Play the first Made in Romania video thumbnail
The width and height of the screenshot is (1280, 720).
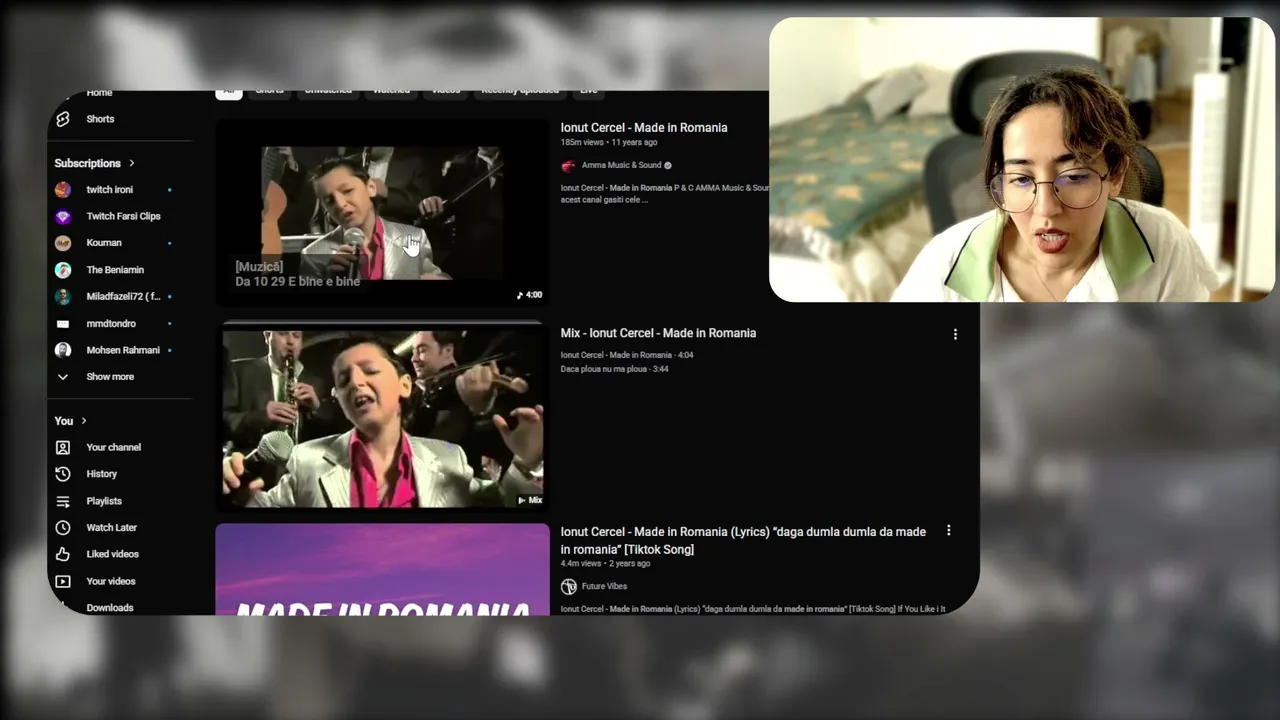[382, 212]
